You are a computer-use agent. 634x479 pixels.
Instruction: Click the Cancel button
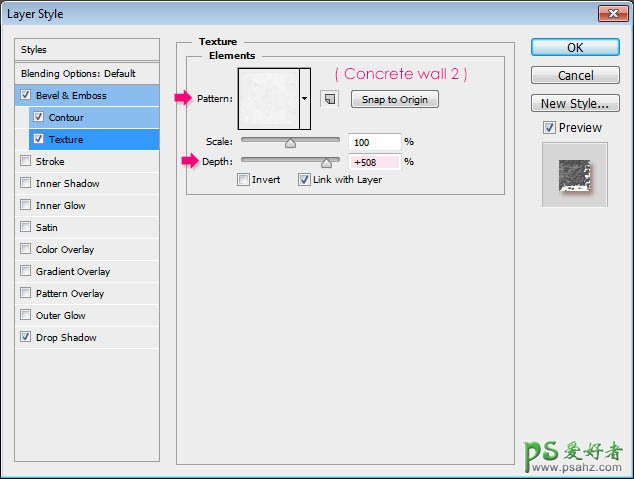(x=575, y=75)
